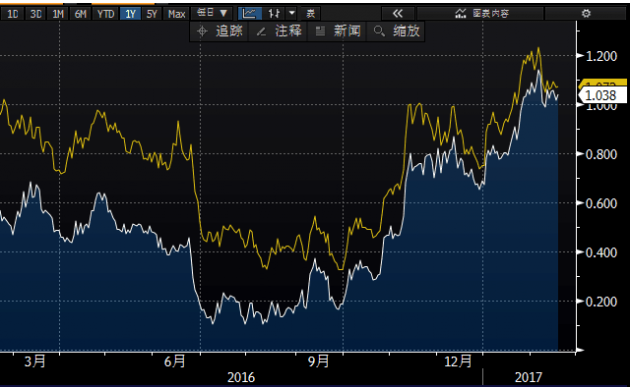Screen dimensions: 630x391
Task: Open the 图表内容 chart content panel
Action: click(481, 14)
